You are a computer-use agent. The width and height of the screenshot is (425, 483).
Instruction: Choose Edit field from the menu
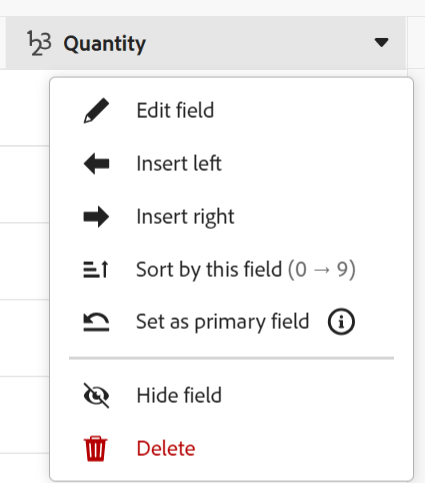click(x=175, y=110)
